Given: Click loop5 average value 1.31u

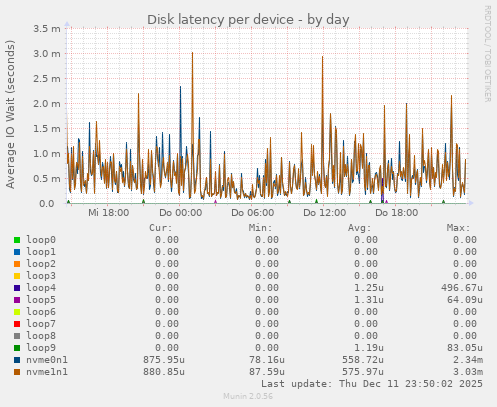Looking at the screenshot, I should 369,300.
